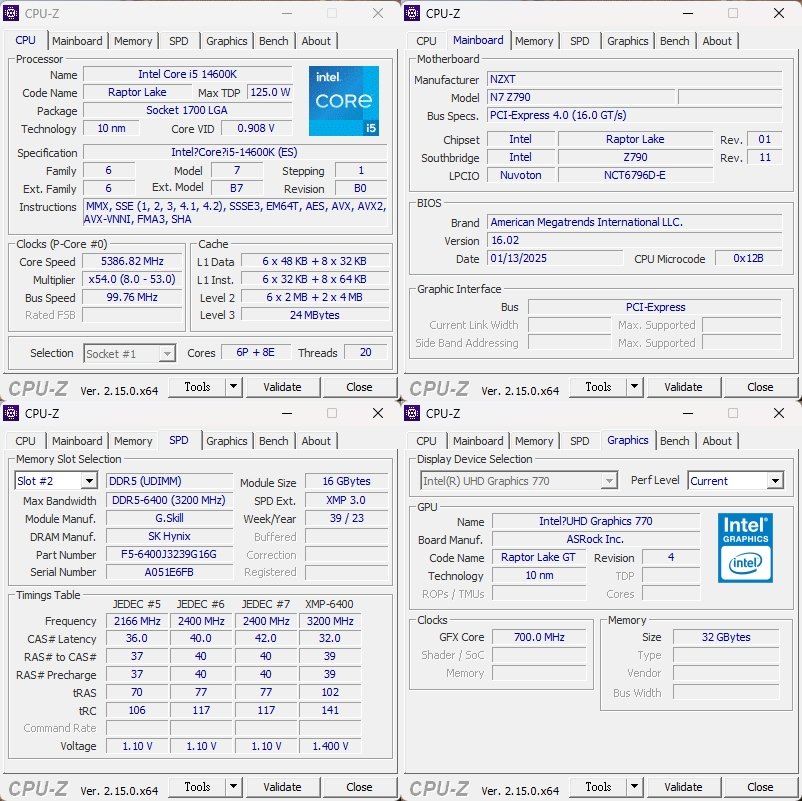The image size is (802, 801).
Task: Click the Core Speed value field
Action: pos(134,262)
